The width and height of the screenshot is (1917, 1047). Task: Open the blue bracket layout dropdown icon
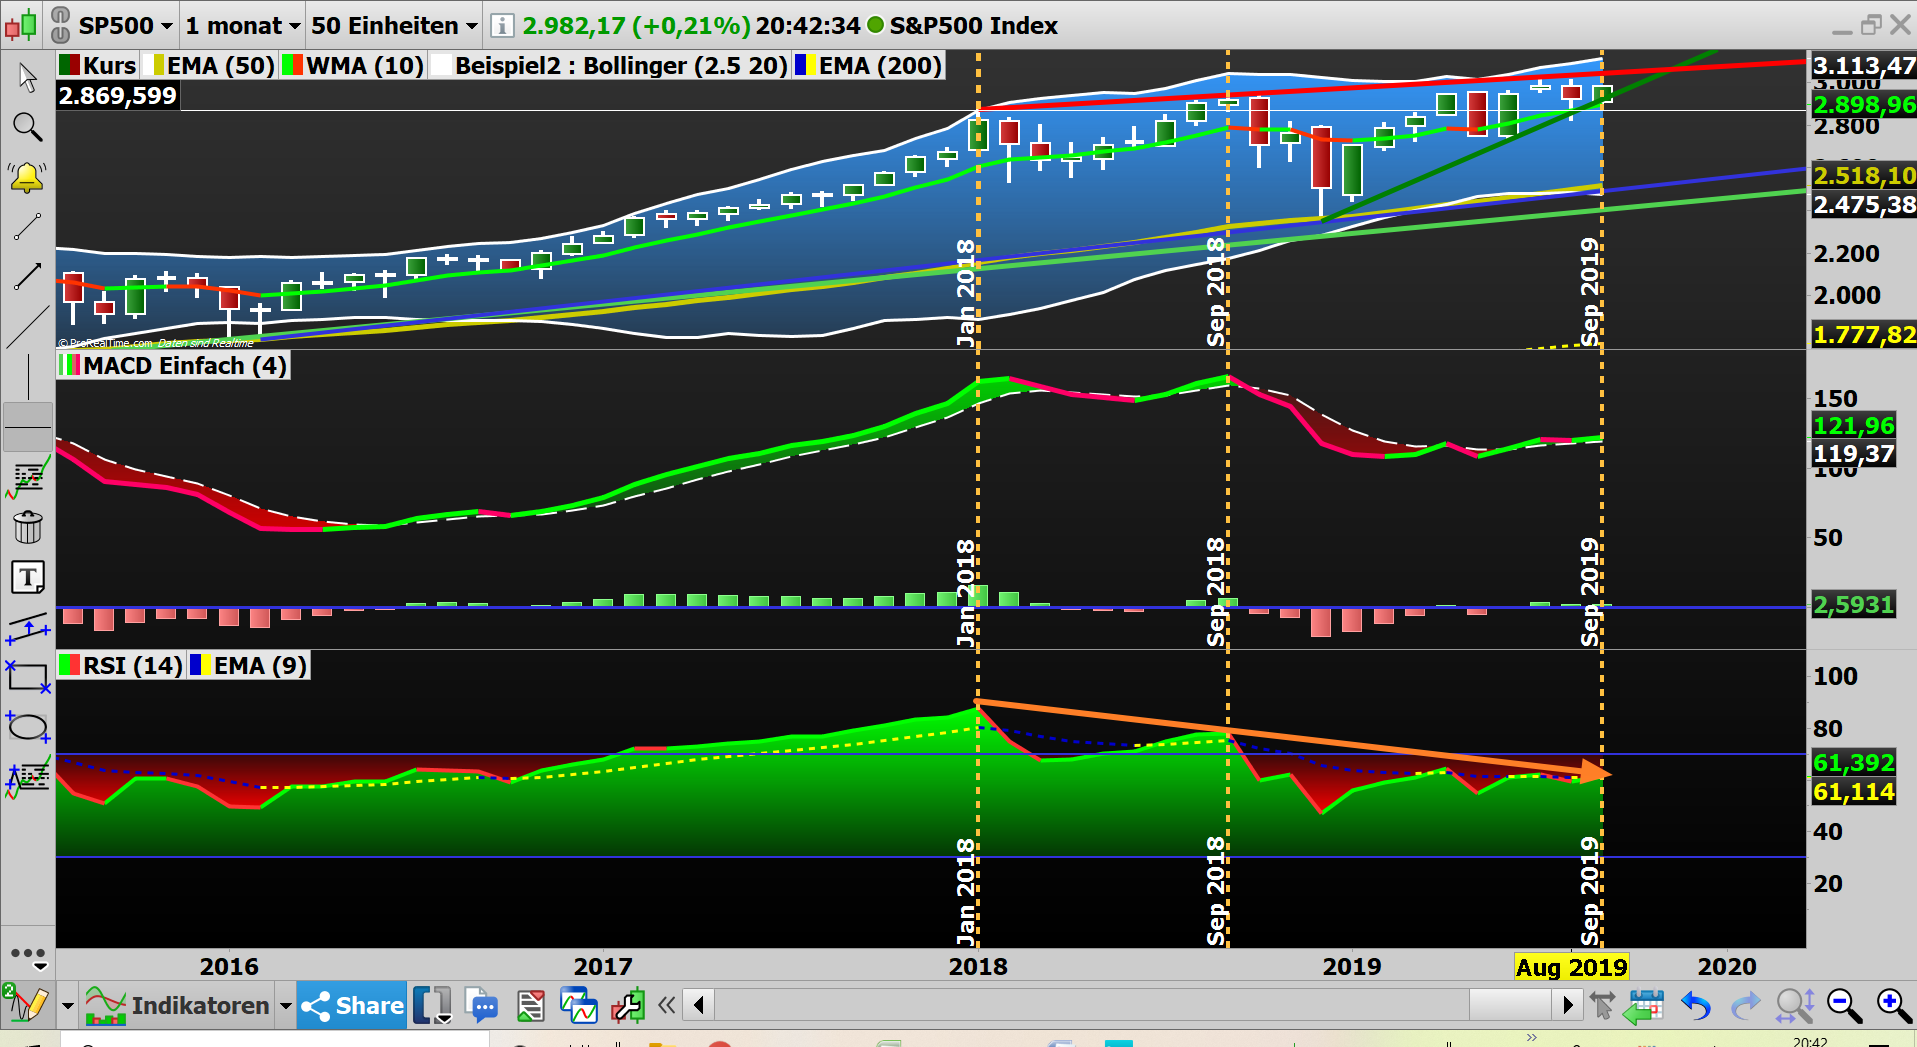coord(433,1005)
